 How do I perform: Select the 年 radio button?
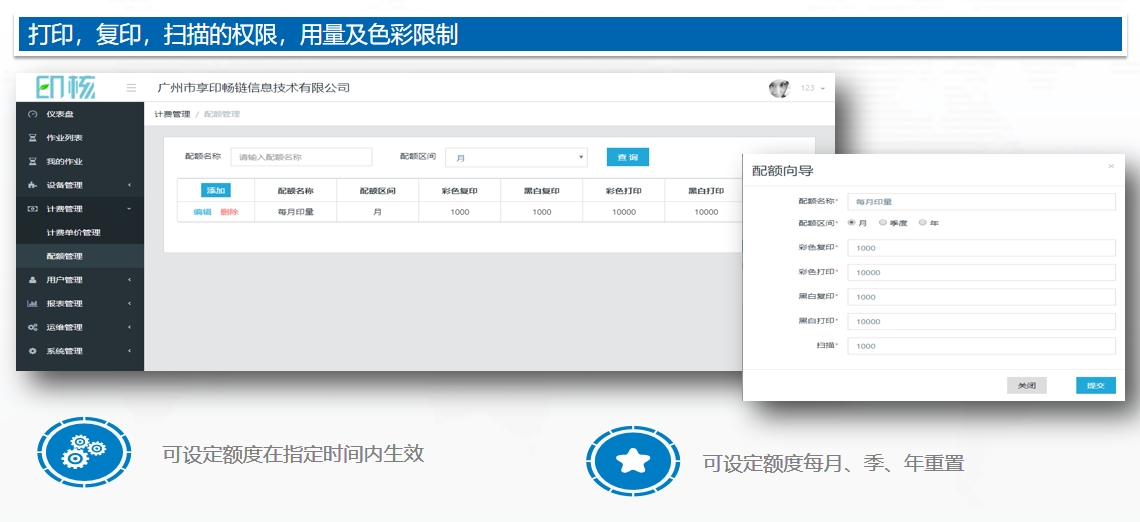(x=922, y=223)
